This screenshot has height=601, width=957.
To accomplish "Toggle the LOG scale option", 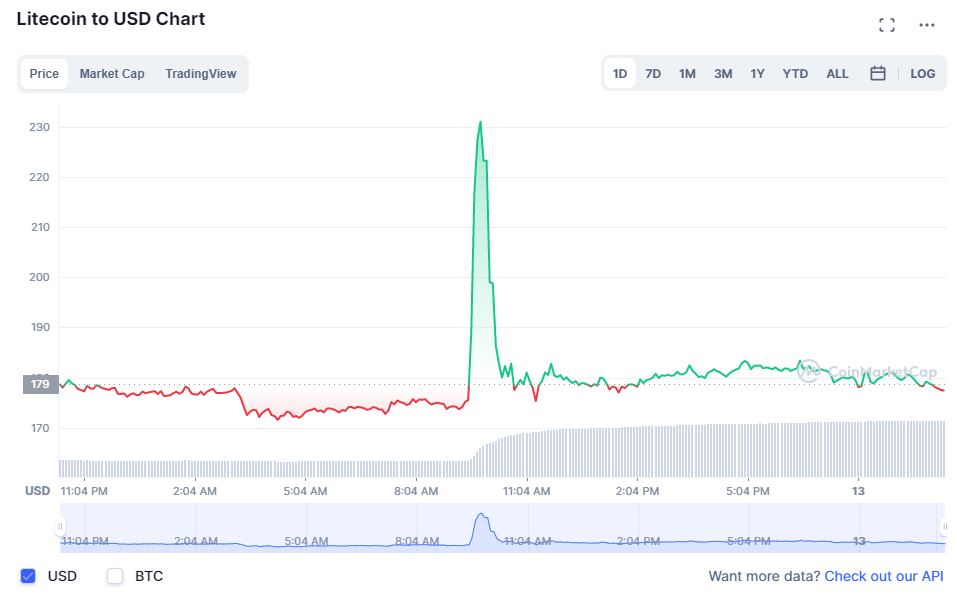I will coord(922,74).
